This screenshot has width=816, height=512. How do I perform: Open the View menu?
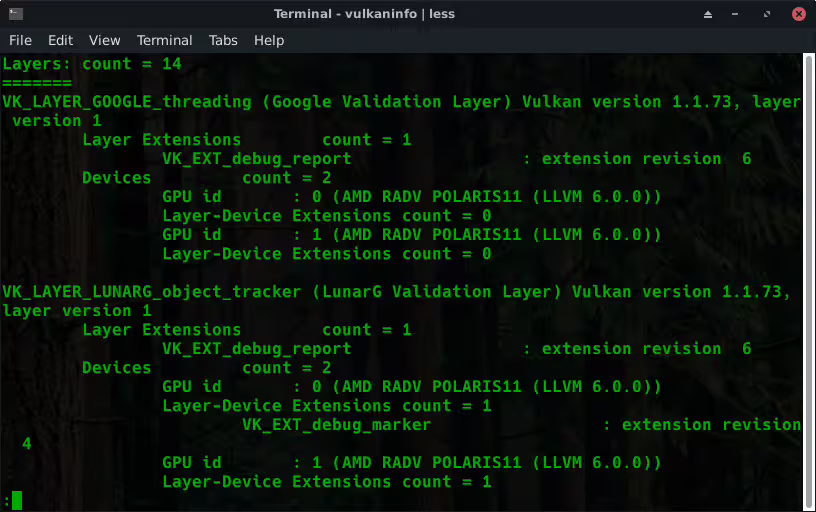click(105, 40)
